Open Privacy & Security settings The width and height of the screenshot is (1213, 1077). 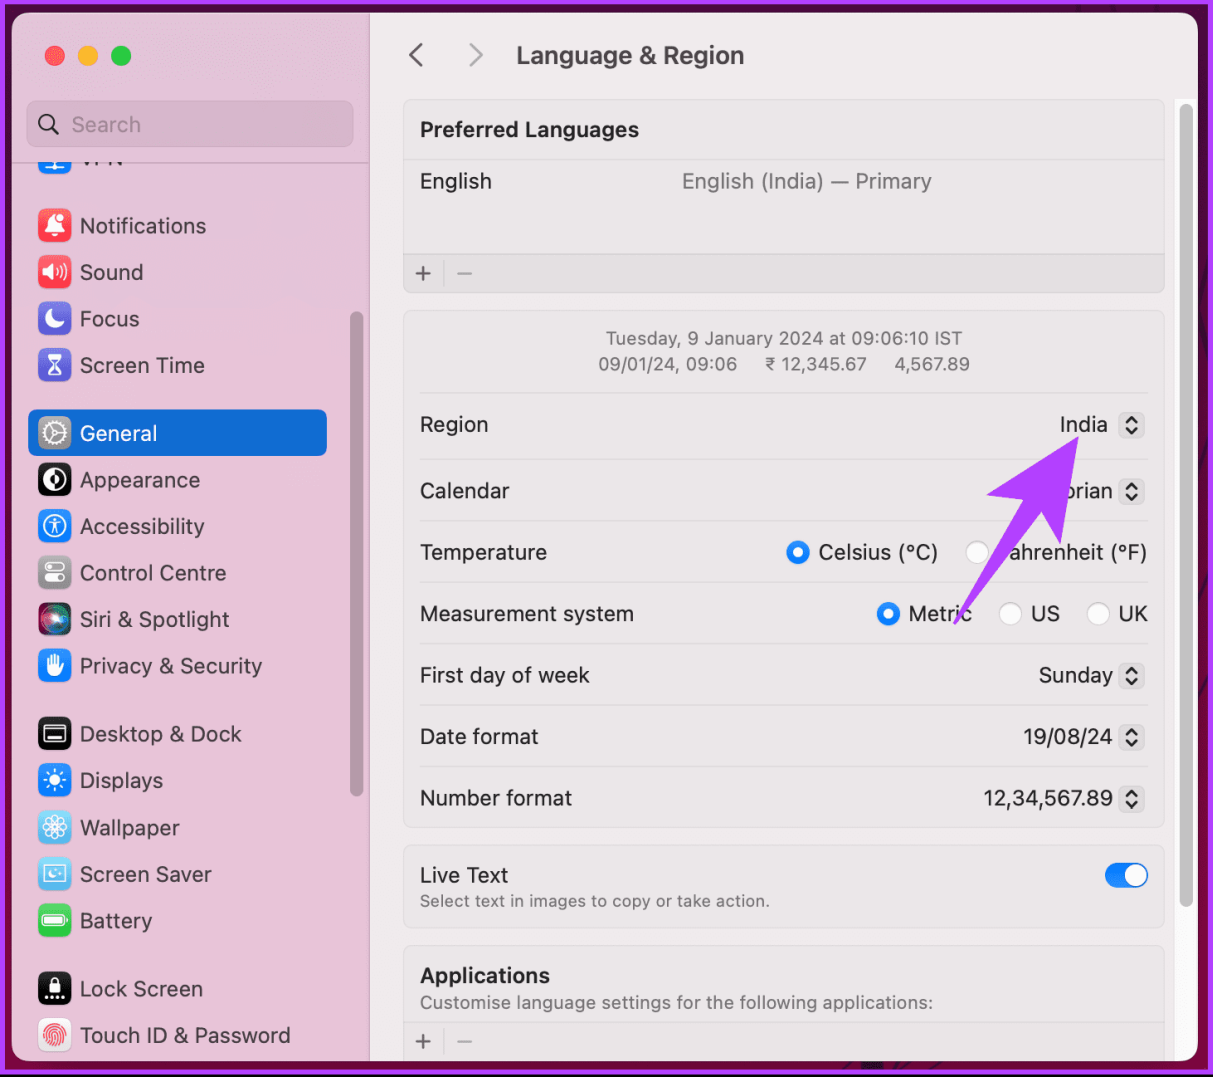tap(177, 666)
